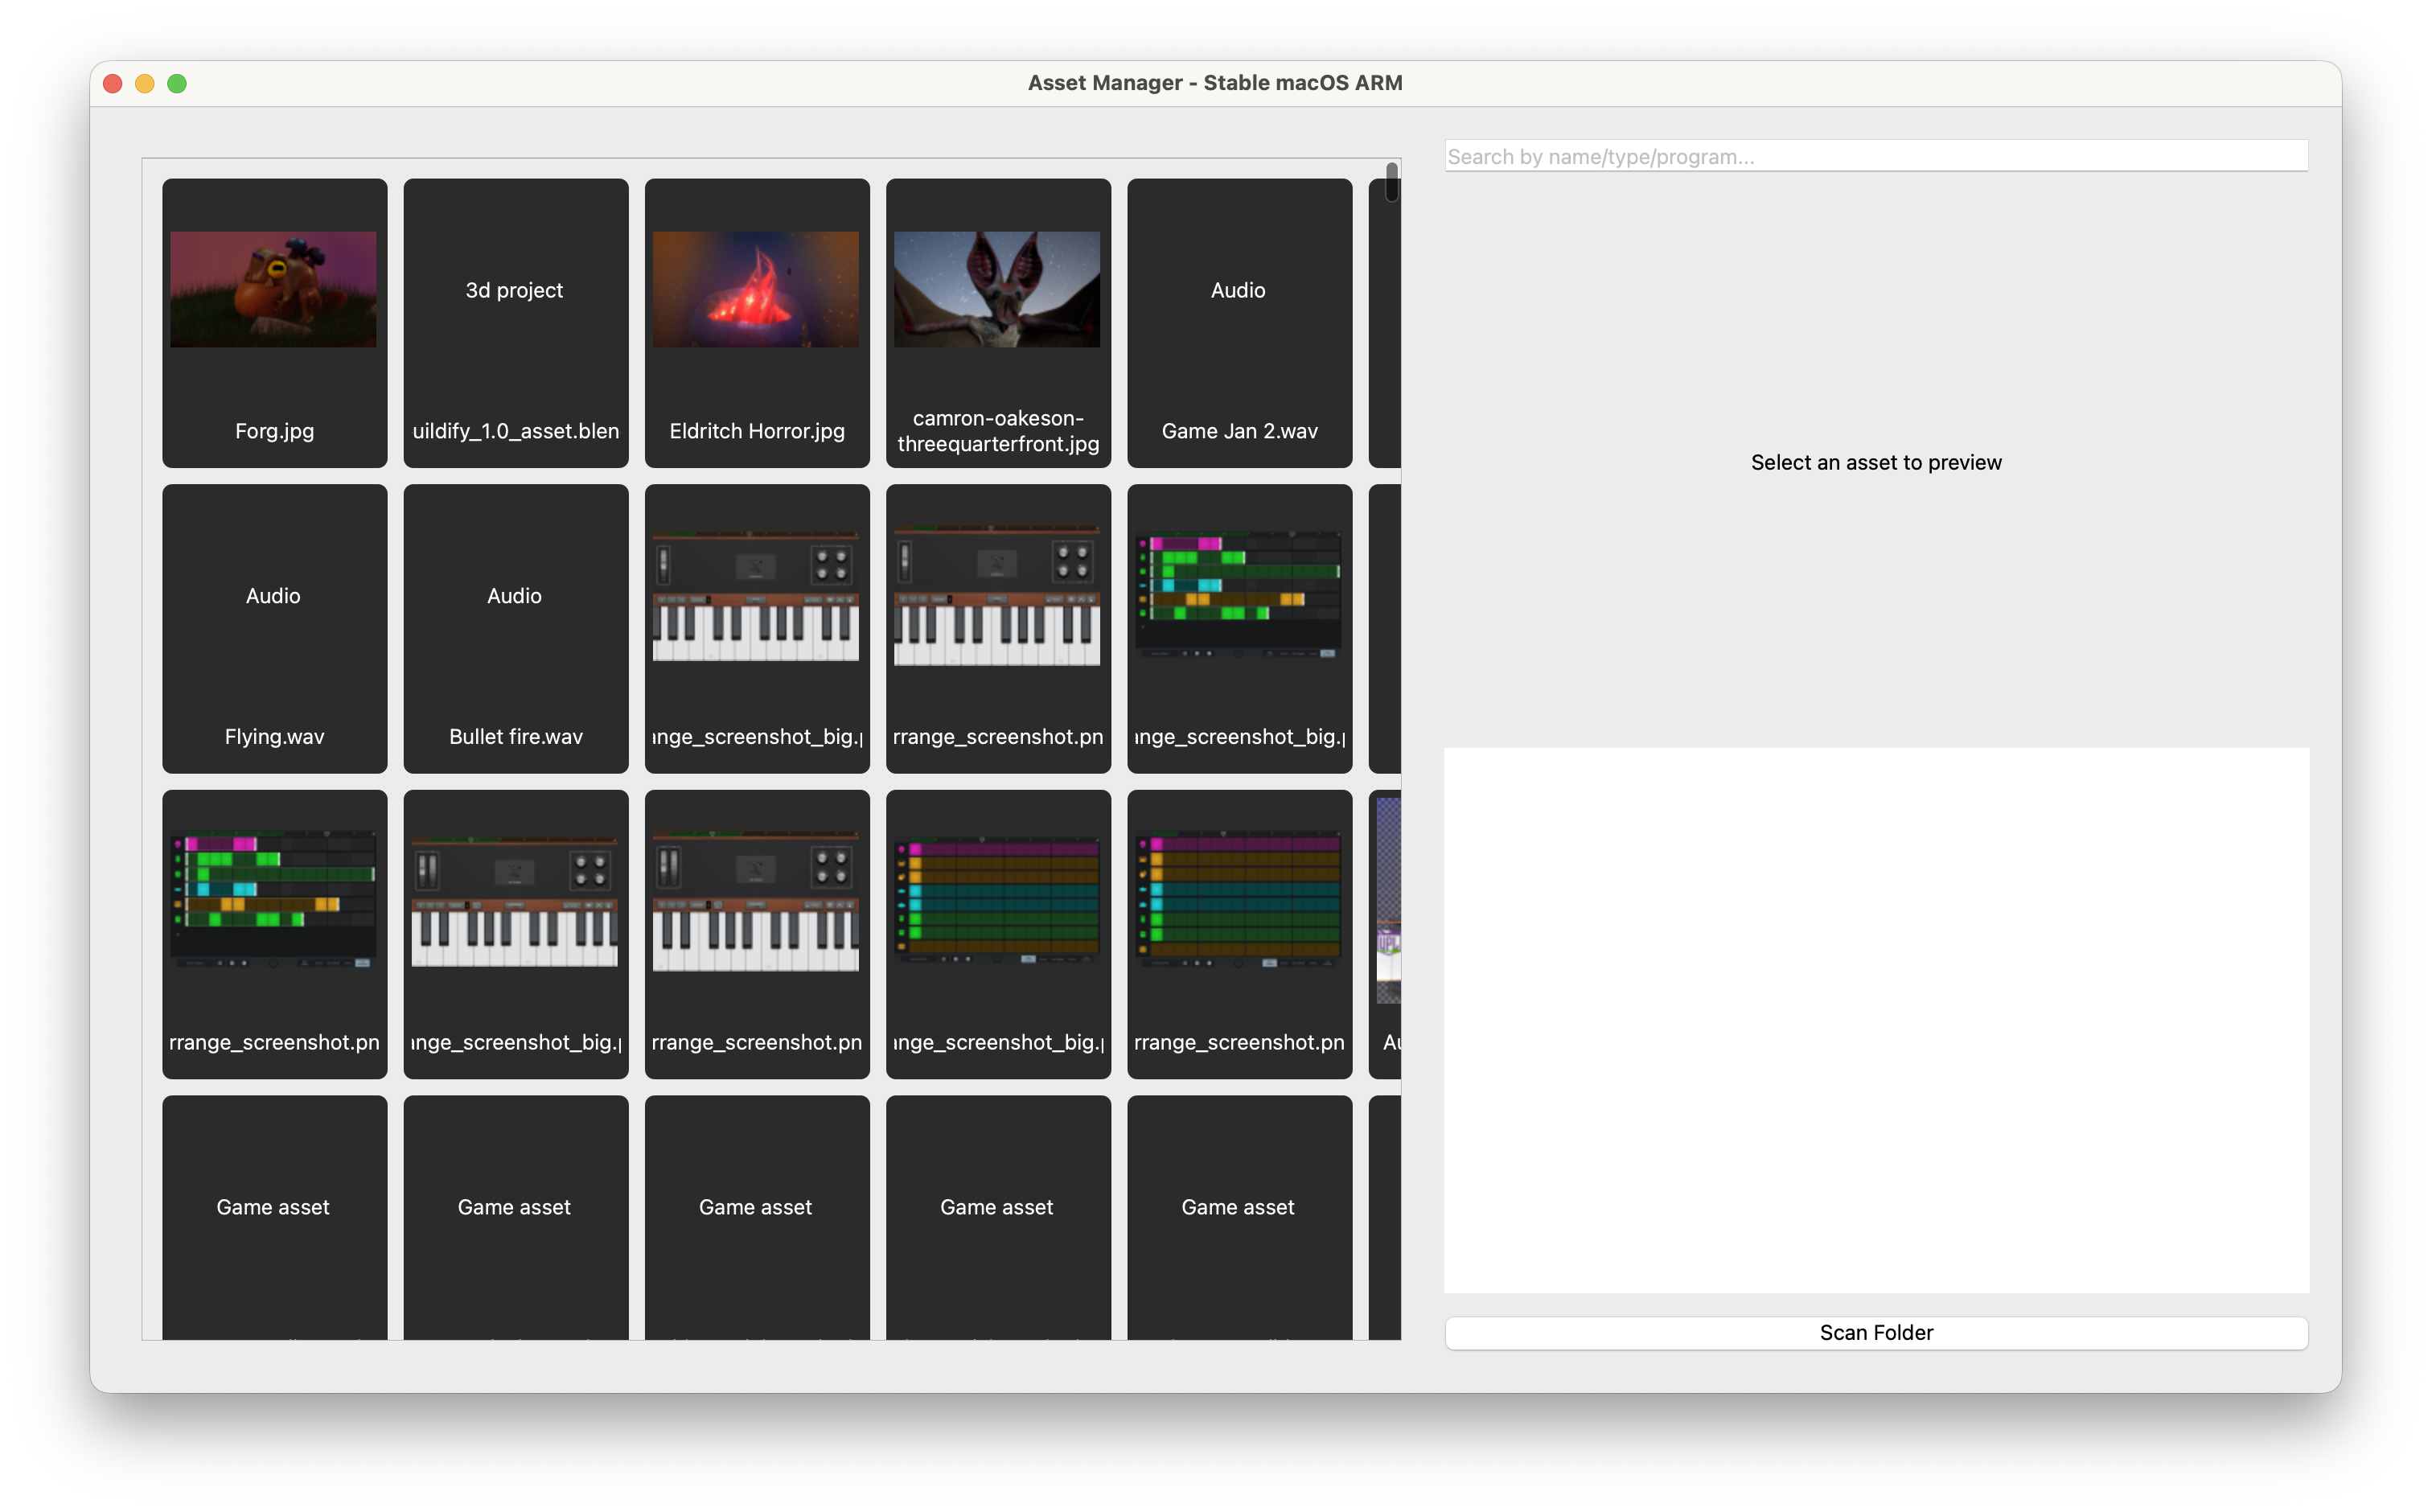Select the Game Jan 2.wav audio tile

[x=1238, y=322]
